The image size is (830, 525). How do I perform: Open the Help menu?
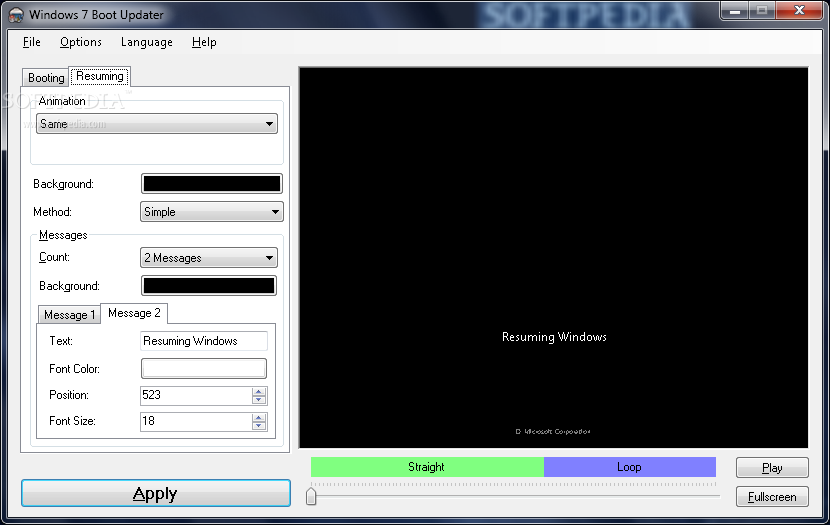[204, 42]
